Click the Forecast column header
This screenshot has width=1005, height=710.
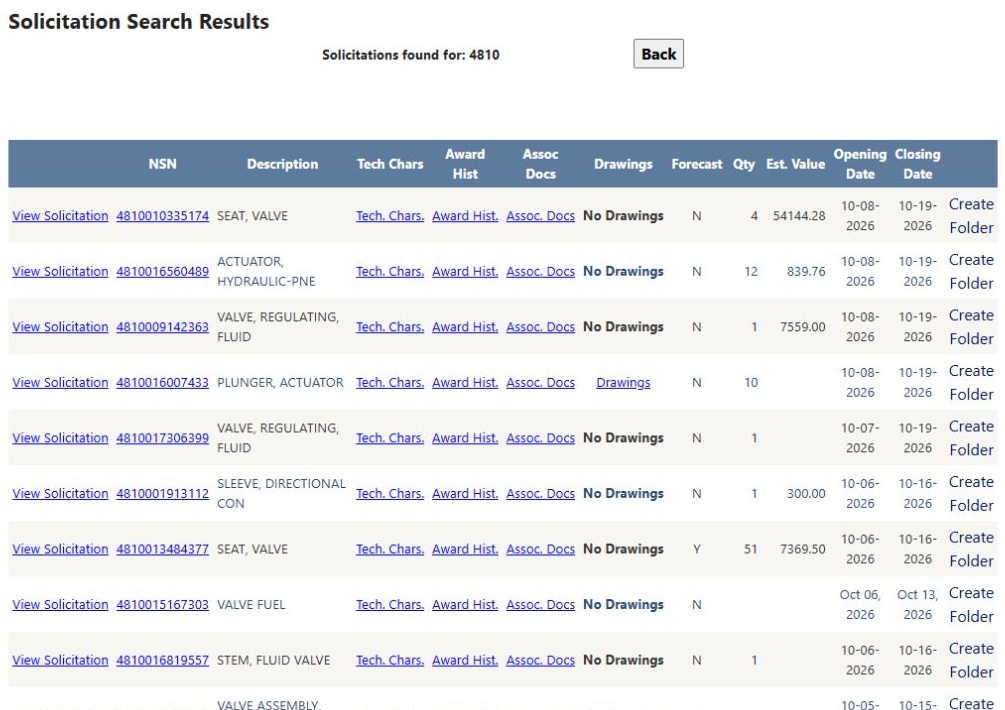[x=697, y=164]
